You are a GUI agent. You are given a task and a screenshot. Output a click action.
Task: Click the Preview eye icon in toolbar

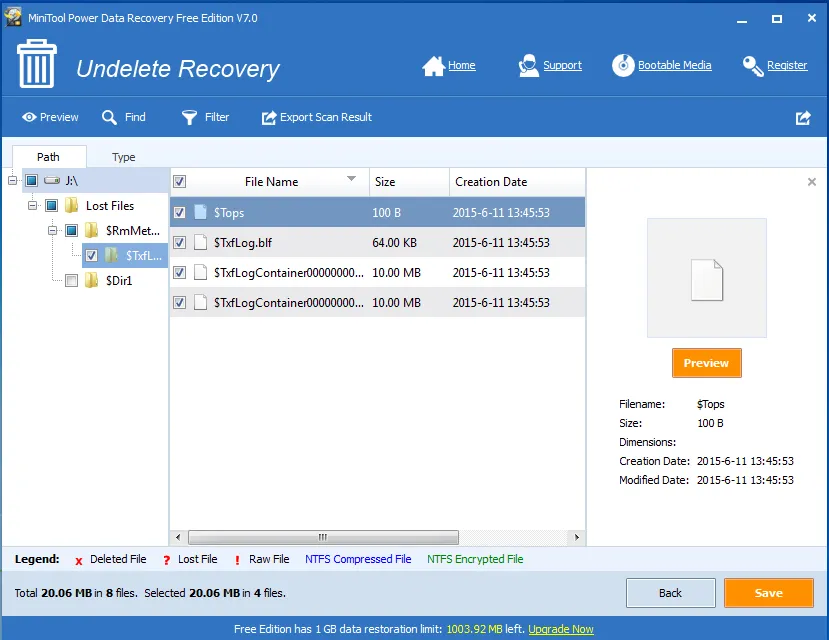pyautogui.click(x=29, y=117)
